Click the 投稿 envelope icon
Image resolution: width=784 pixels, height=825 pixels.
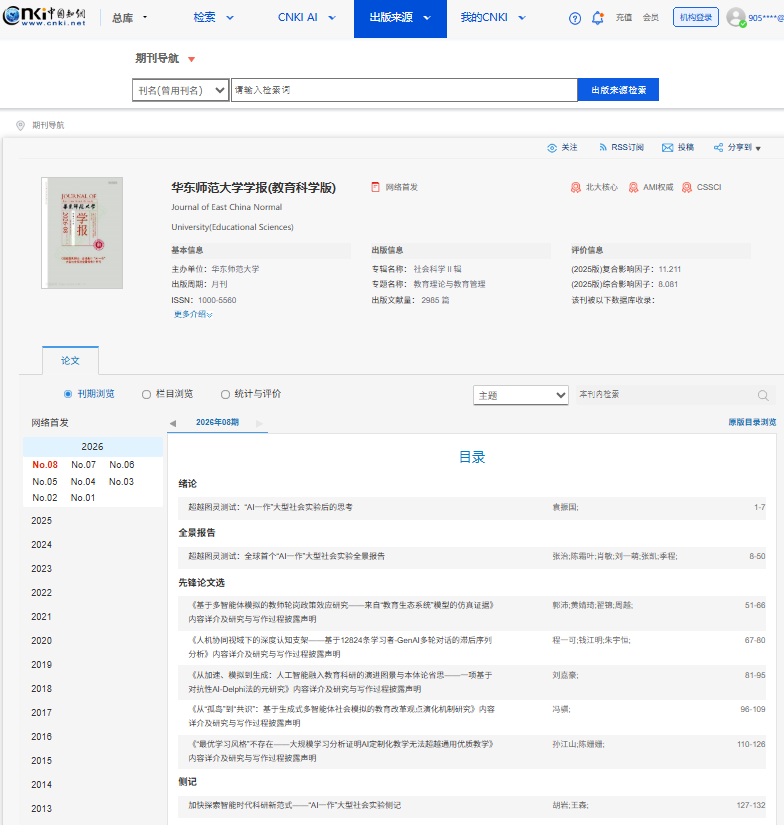[x=667, y=148]
